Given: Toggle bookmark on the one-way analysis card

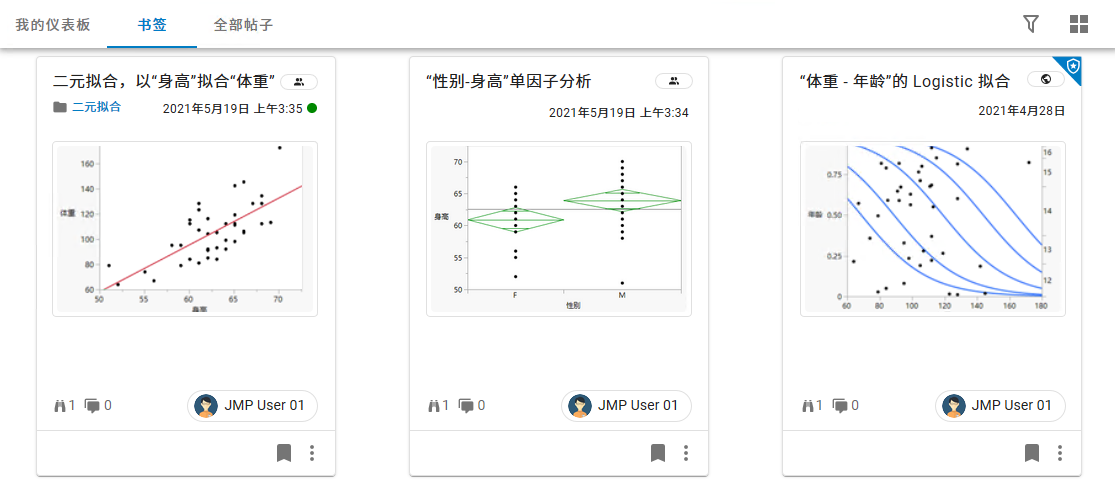Looking at the screenshot, I should [x=658, y=453].
